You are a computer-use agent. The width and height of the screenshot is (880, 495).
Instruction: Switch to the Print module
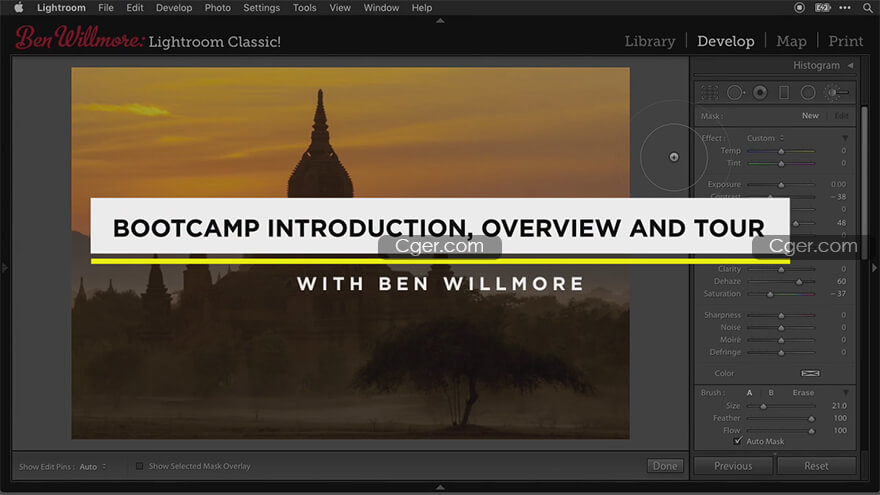(x=846, y=41)
